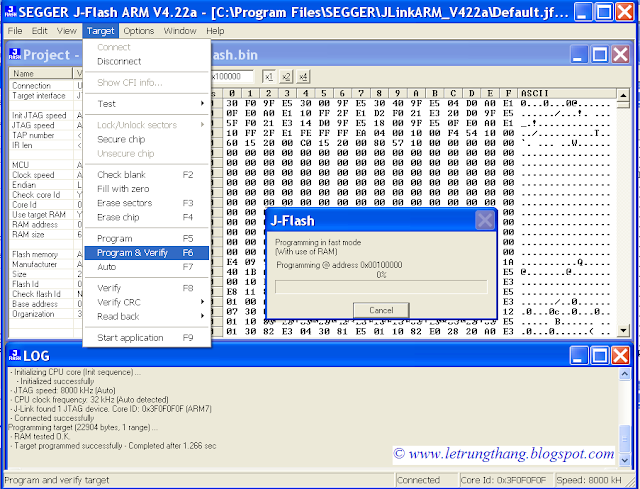Open the File menu
This screenshot has height=489, width=640.
click(x=15, y=31)
